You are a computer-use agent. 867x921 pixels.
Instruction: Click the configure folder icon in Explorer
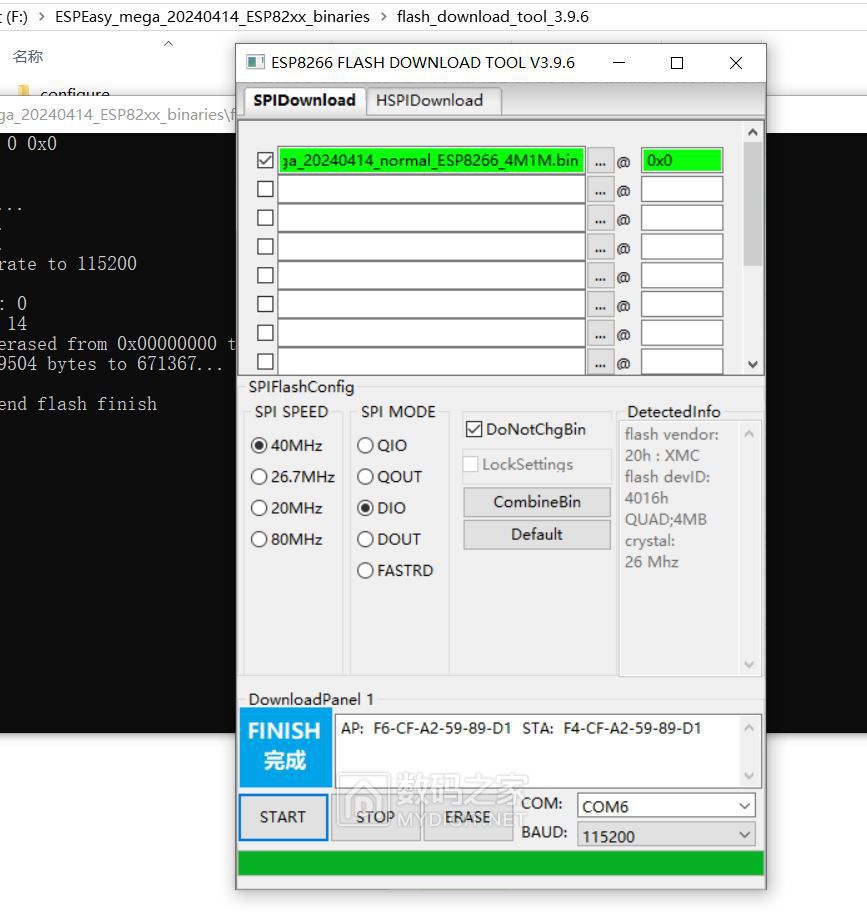tap(24, 94)
